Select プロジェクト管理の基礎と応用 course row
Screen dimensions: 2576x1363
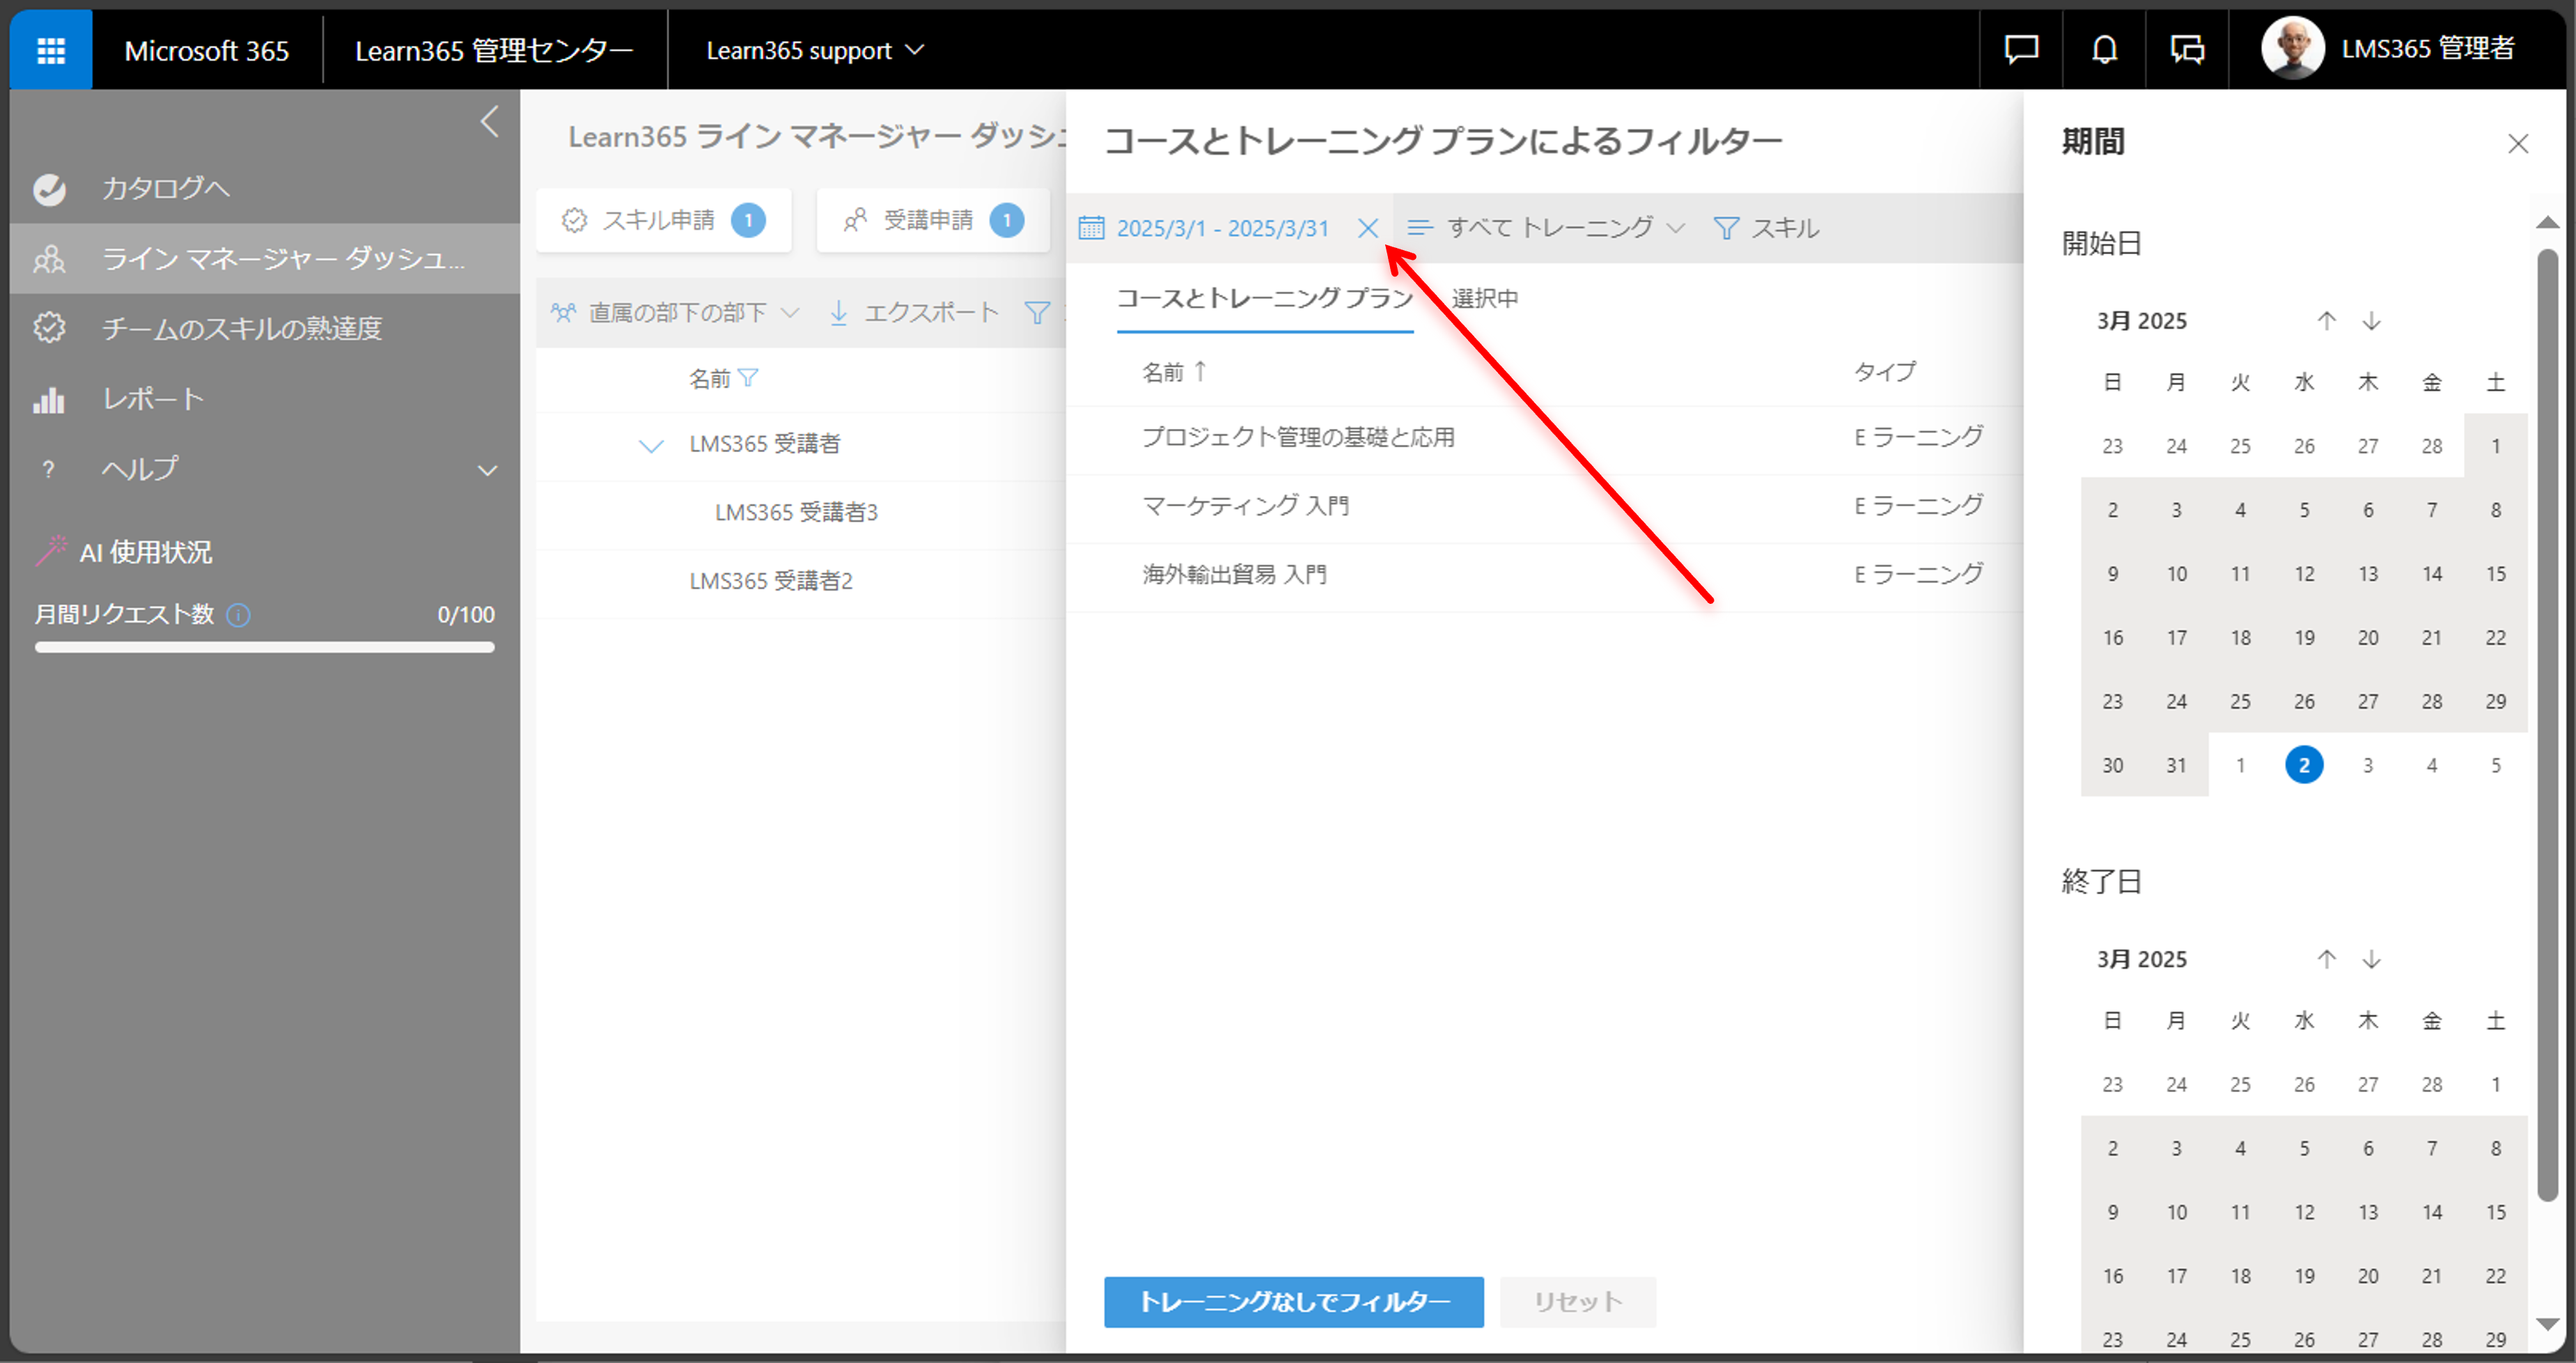click(x=1544, y=437)
